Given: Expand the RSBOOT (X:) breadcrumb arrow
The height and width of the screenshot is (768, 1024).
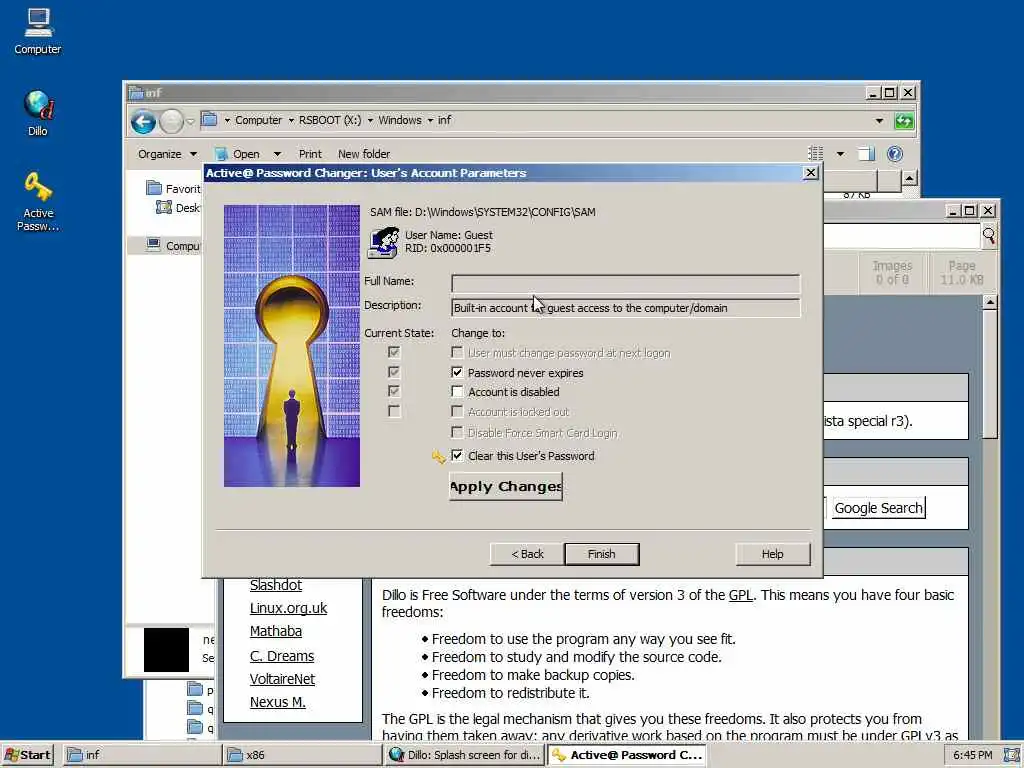Looking at the screenshot, I should click(370, 120).
